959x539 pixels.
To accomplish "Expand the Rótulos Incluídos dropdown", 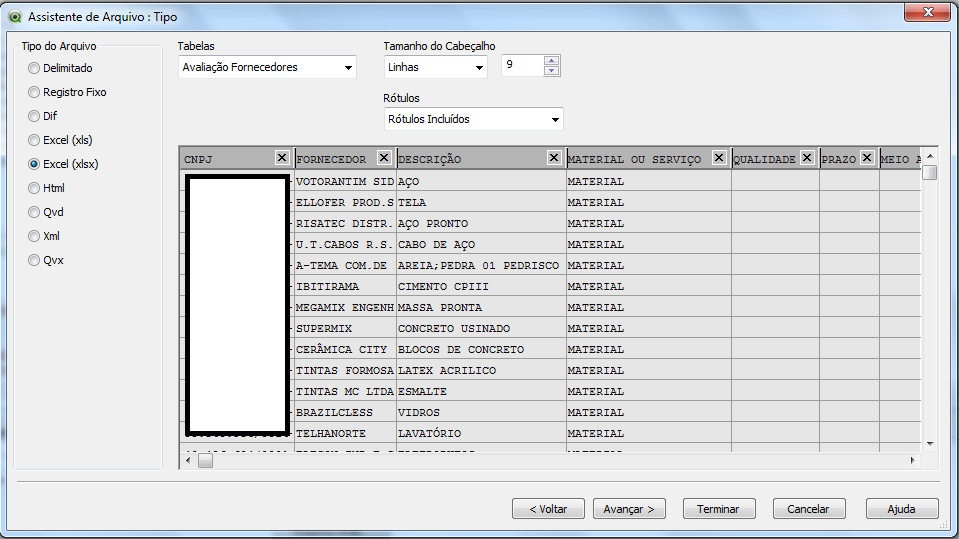I will pos(473,119).
